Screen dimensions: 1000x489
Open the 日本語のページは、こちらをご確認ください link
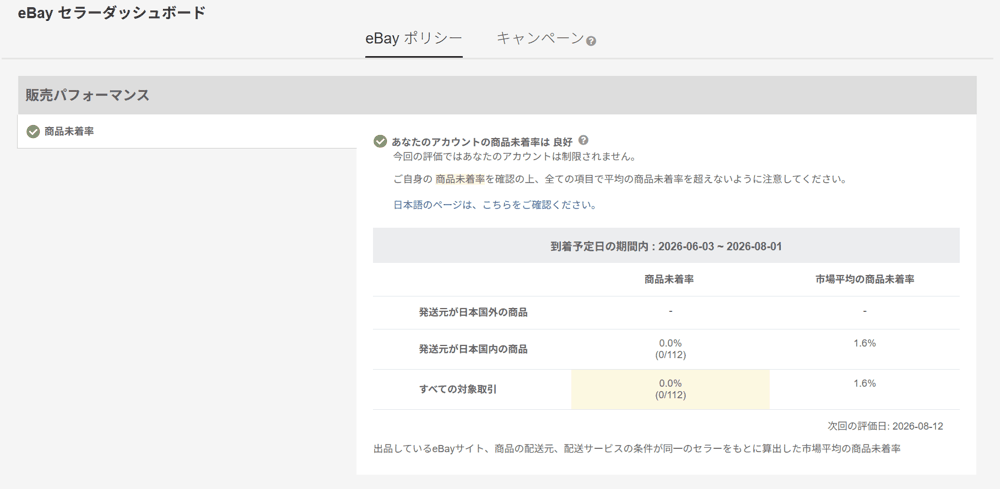495,205
